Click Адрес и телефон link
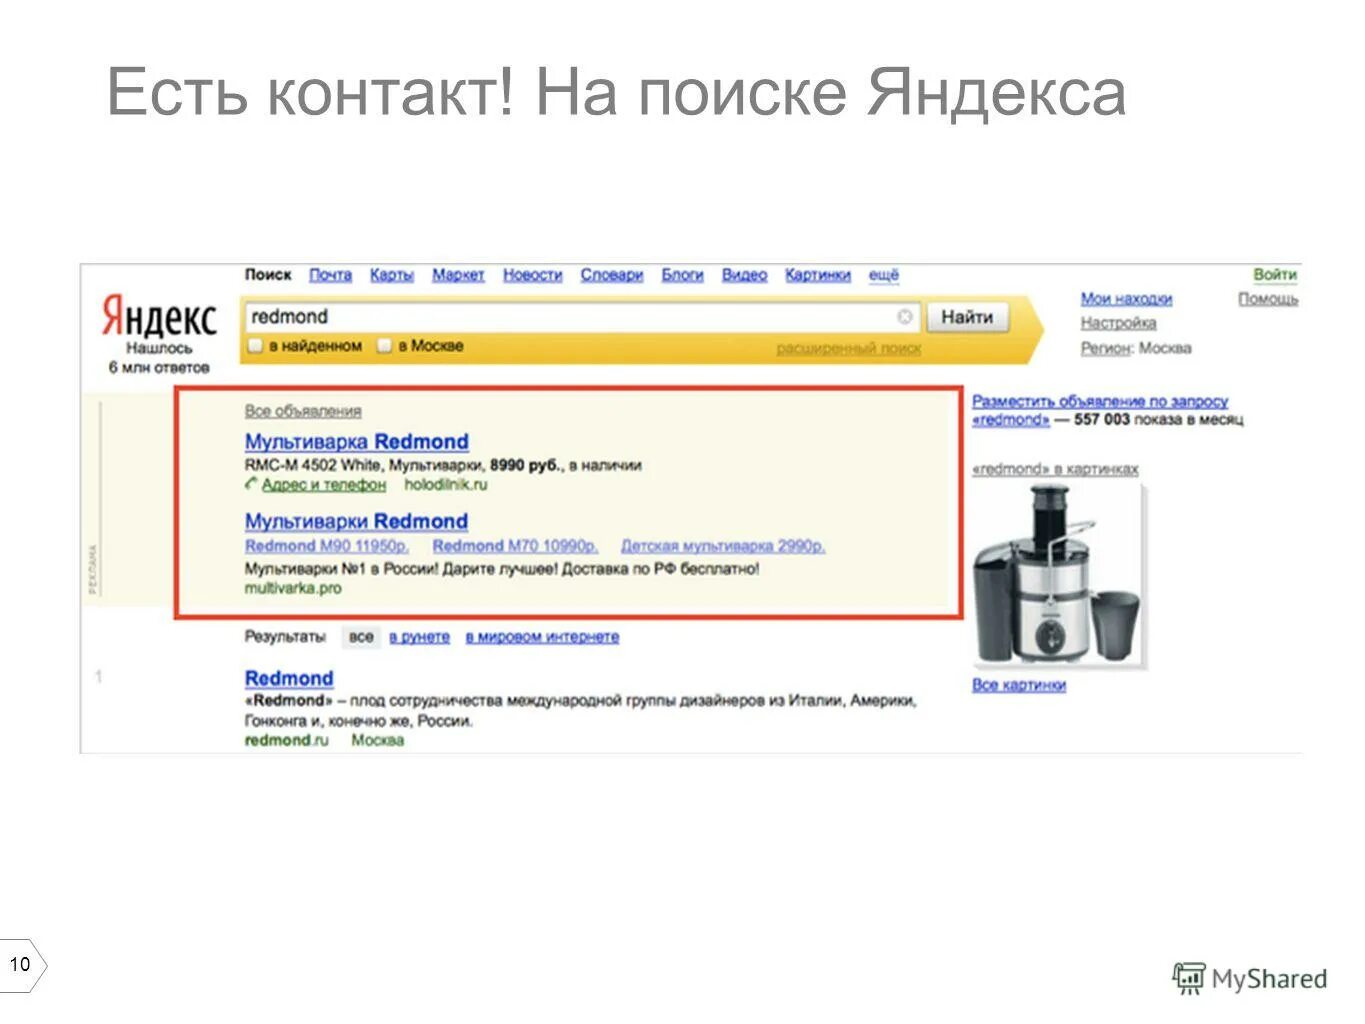Viewport: 1365px width, 1024px height. click(323, 484)
